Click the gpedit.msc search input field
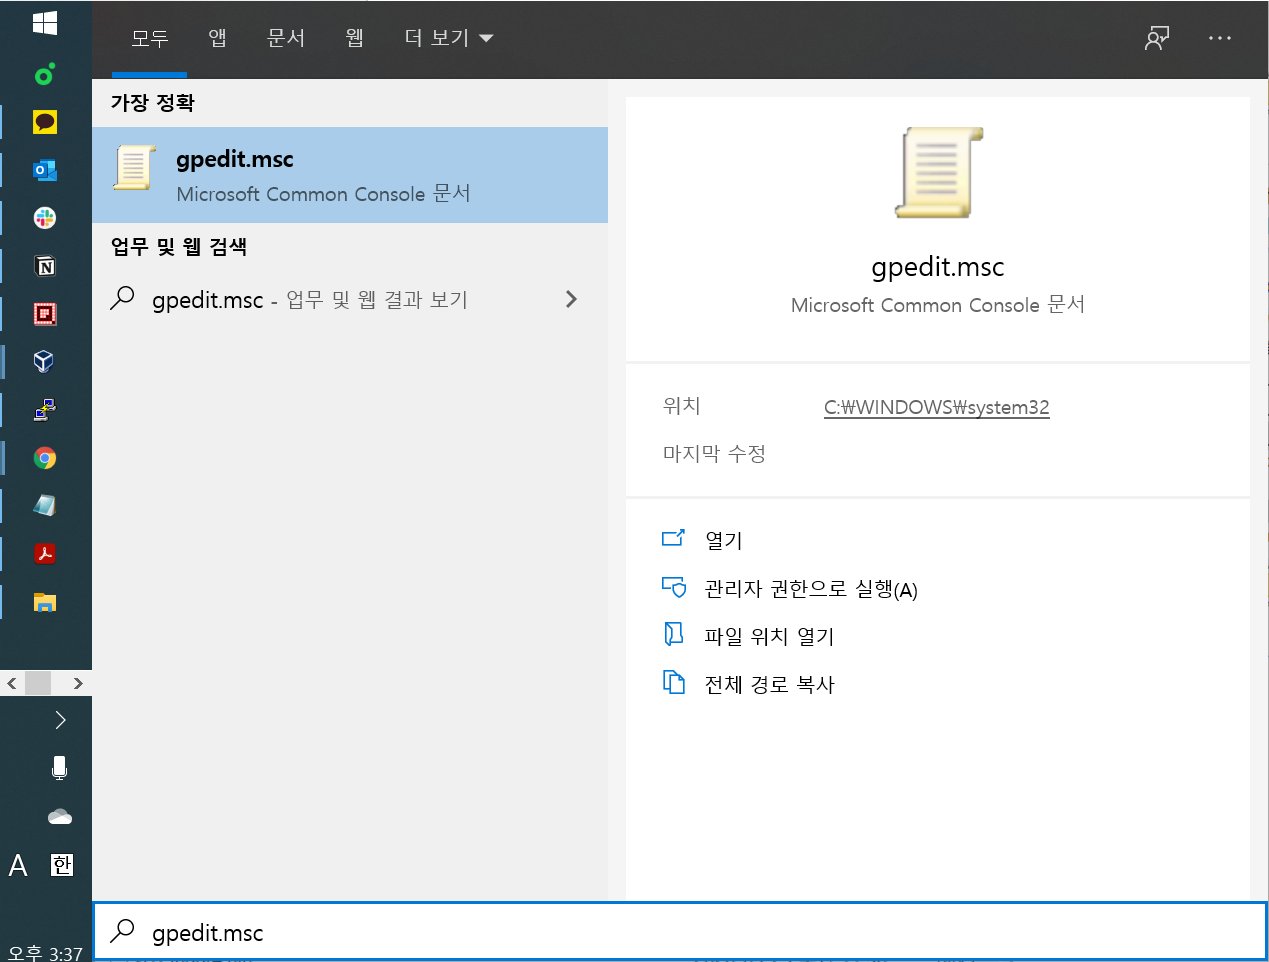1269x962 pixels. [x=680, y=932]
